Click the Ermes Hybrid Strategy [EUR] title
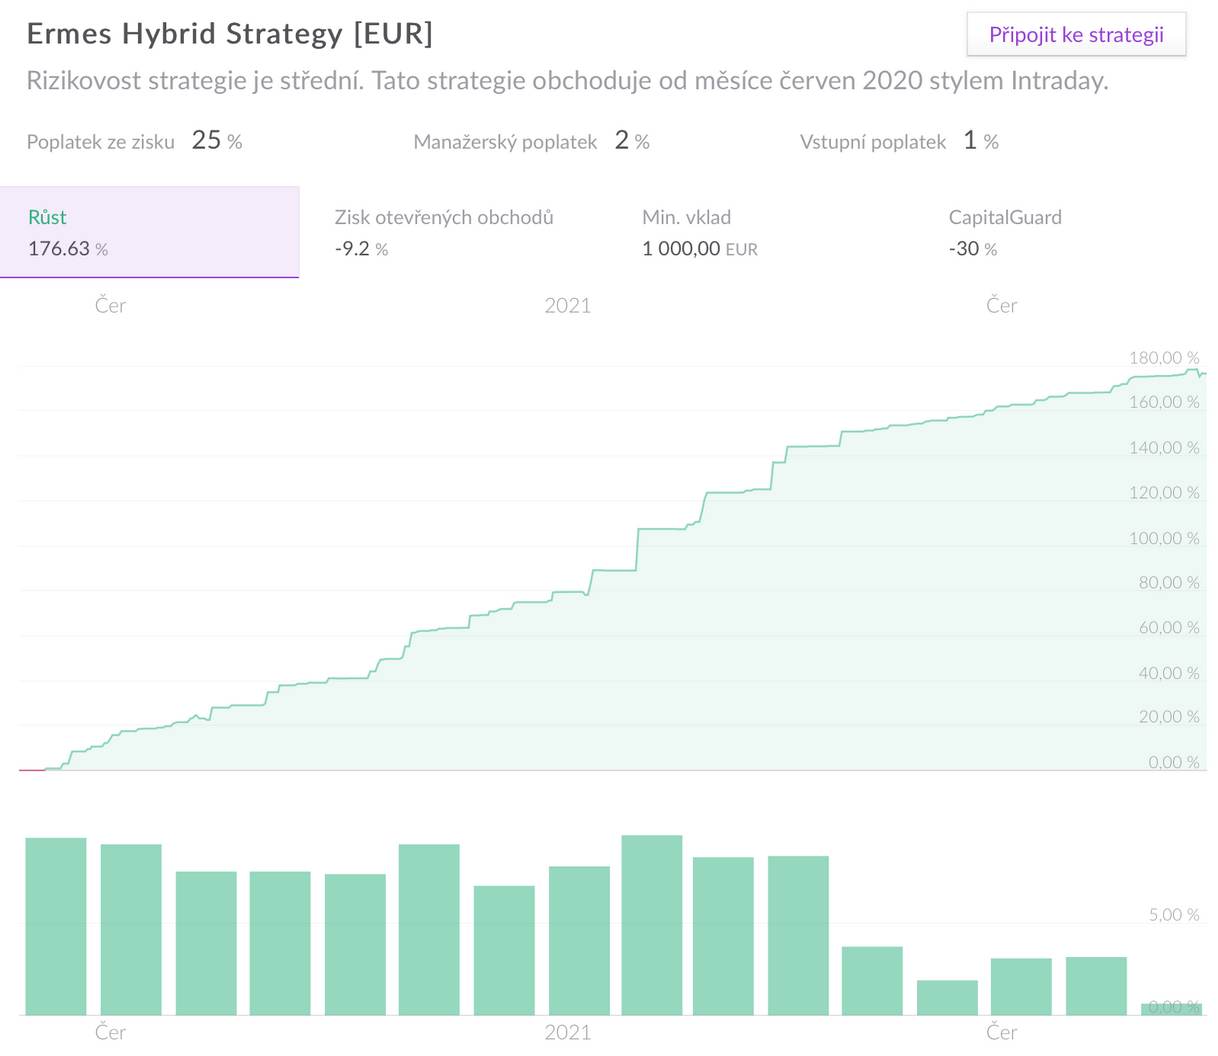 (x=230, y=34)
